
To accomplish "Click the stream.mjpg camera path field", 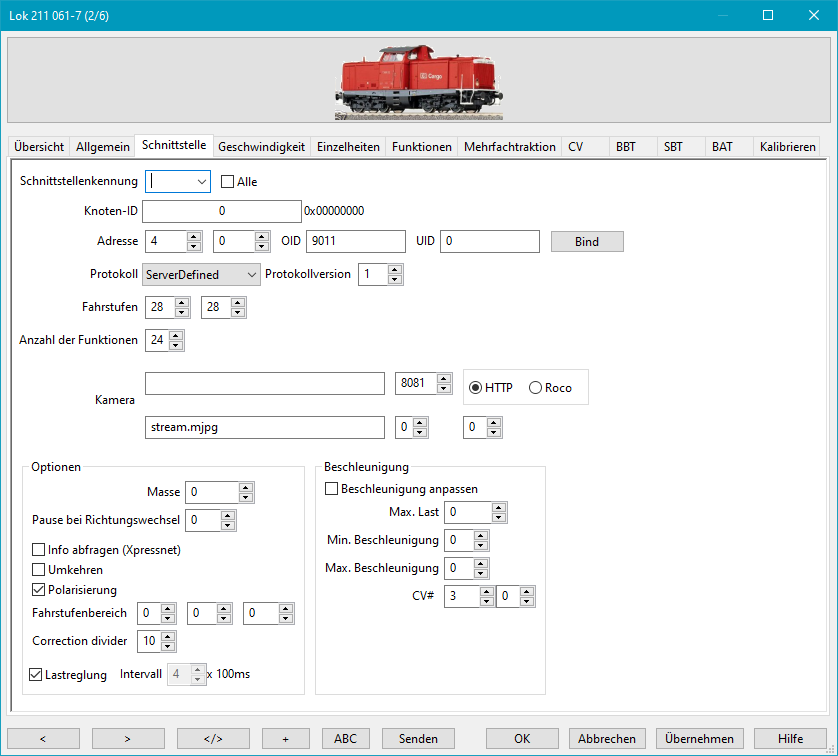I will [264, 428].
